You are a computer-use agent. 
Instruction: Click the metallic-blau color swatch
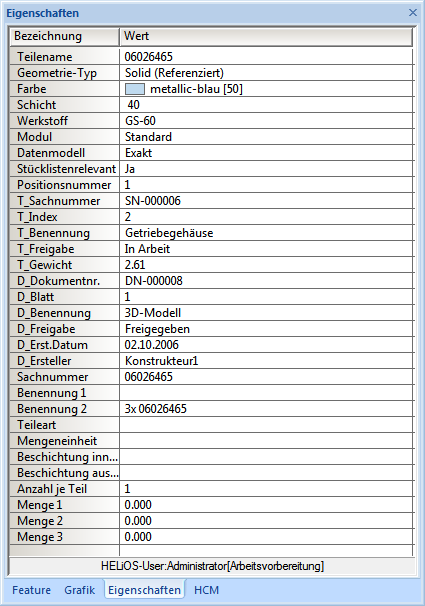coord(135,89)
